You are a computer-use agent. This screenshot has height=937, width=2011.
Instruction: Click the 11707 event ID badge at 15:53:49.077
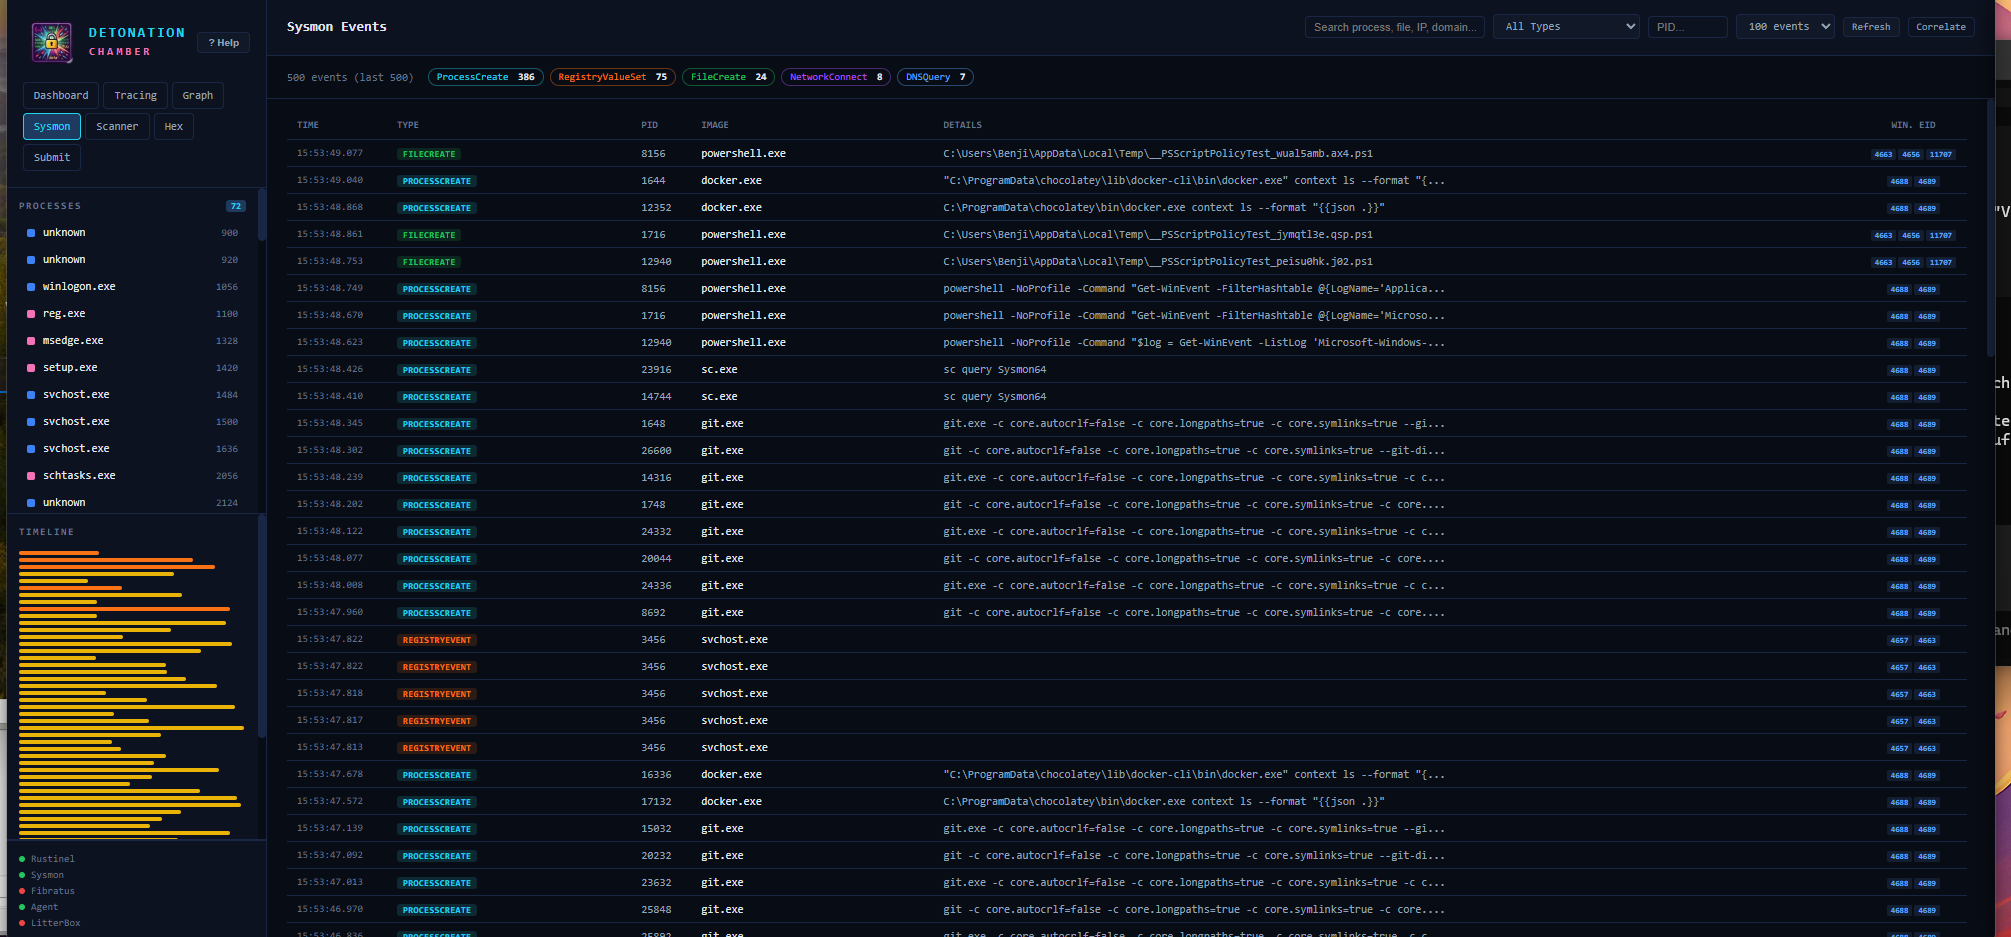(1941, 154)
